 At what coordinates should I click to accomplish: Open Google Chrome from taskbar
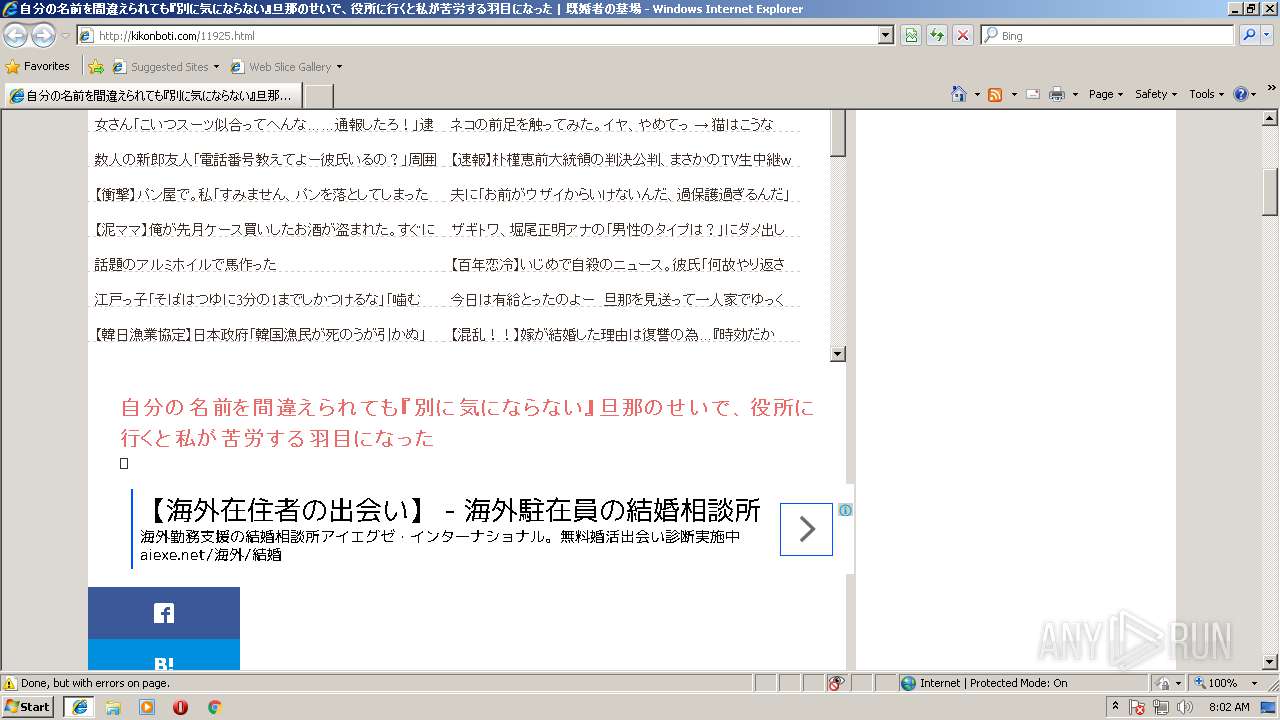pyautogui.click(x=214, y=707)
